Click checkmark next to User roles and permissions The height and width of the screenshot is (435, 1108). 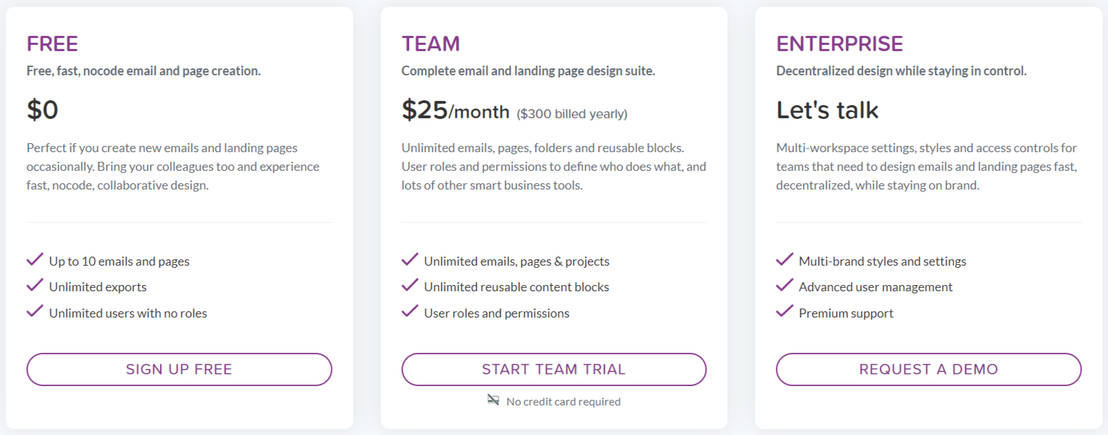click(x=409, y=312)
